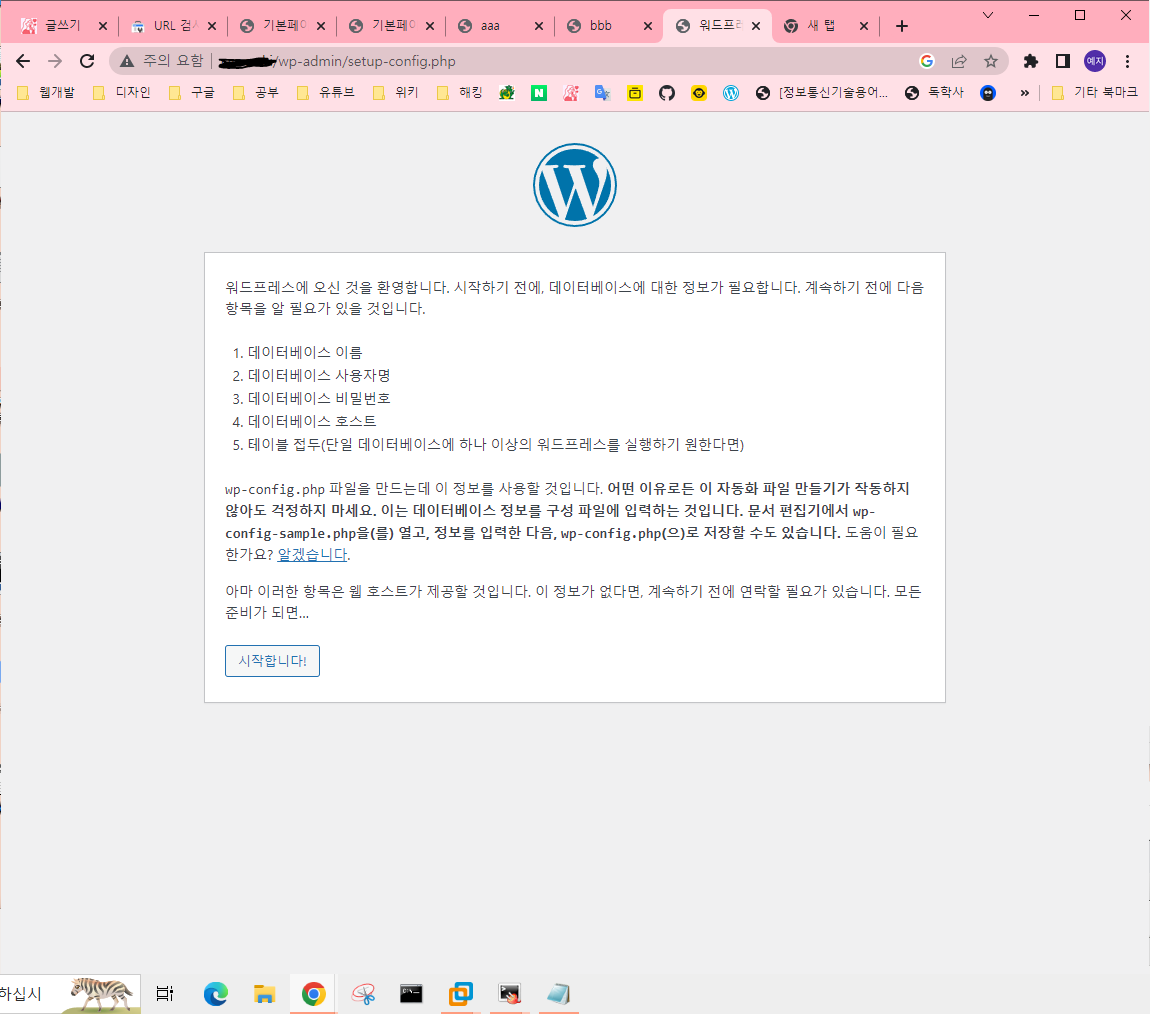Open the WordPress bookmark icon
This screenshot has height=1014, width=1150.
[730, 92]
